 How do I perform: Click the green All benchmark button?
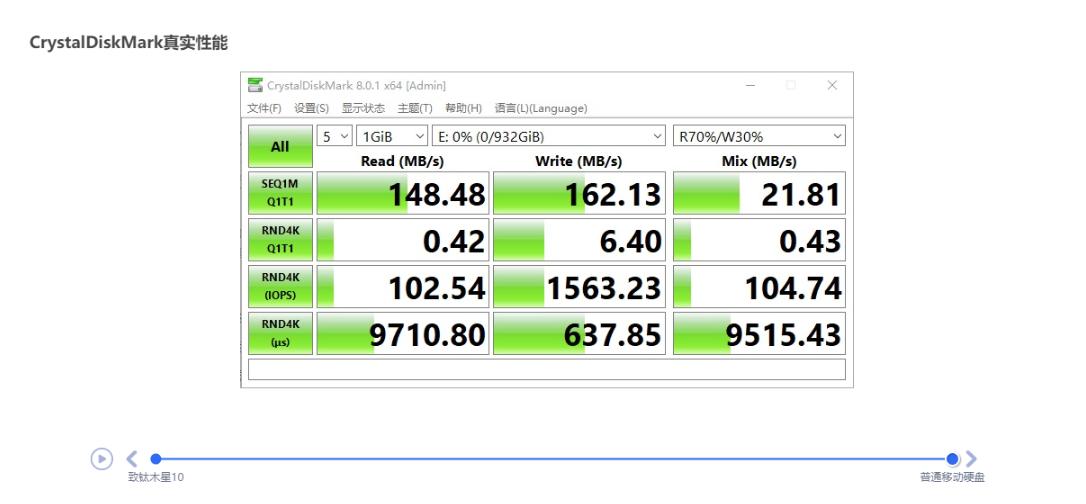[280, 146]
